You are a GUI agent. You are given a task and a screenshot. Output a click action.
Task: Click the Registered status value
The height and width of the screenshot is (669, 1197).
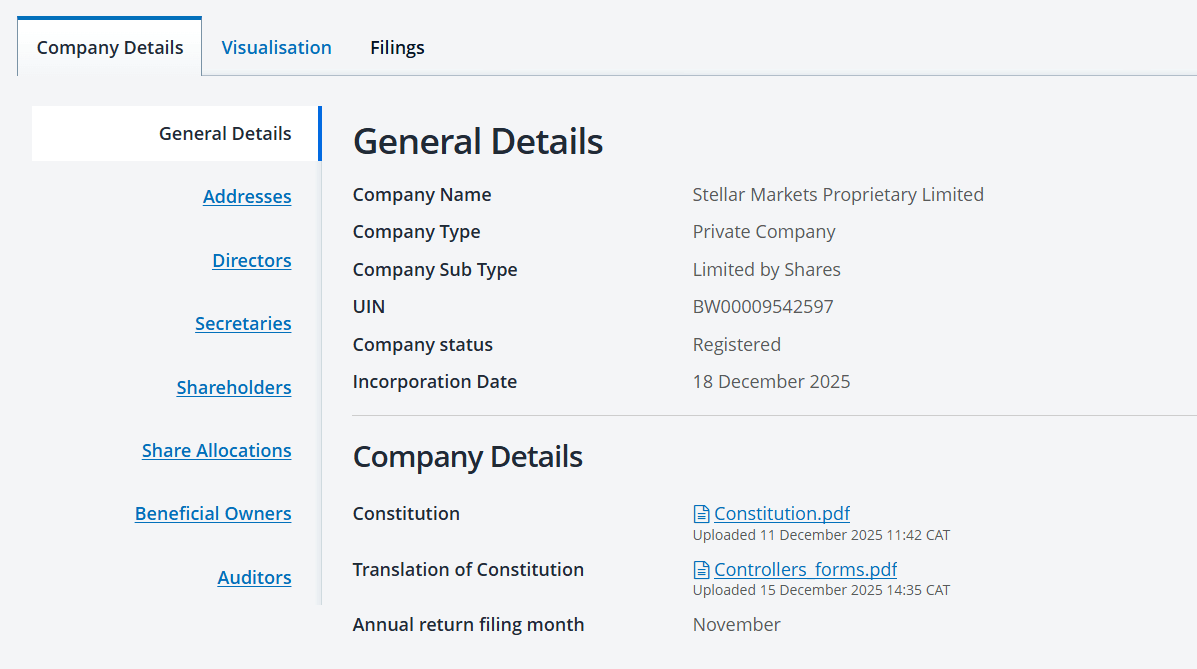click(x=737, y=344)
